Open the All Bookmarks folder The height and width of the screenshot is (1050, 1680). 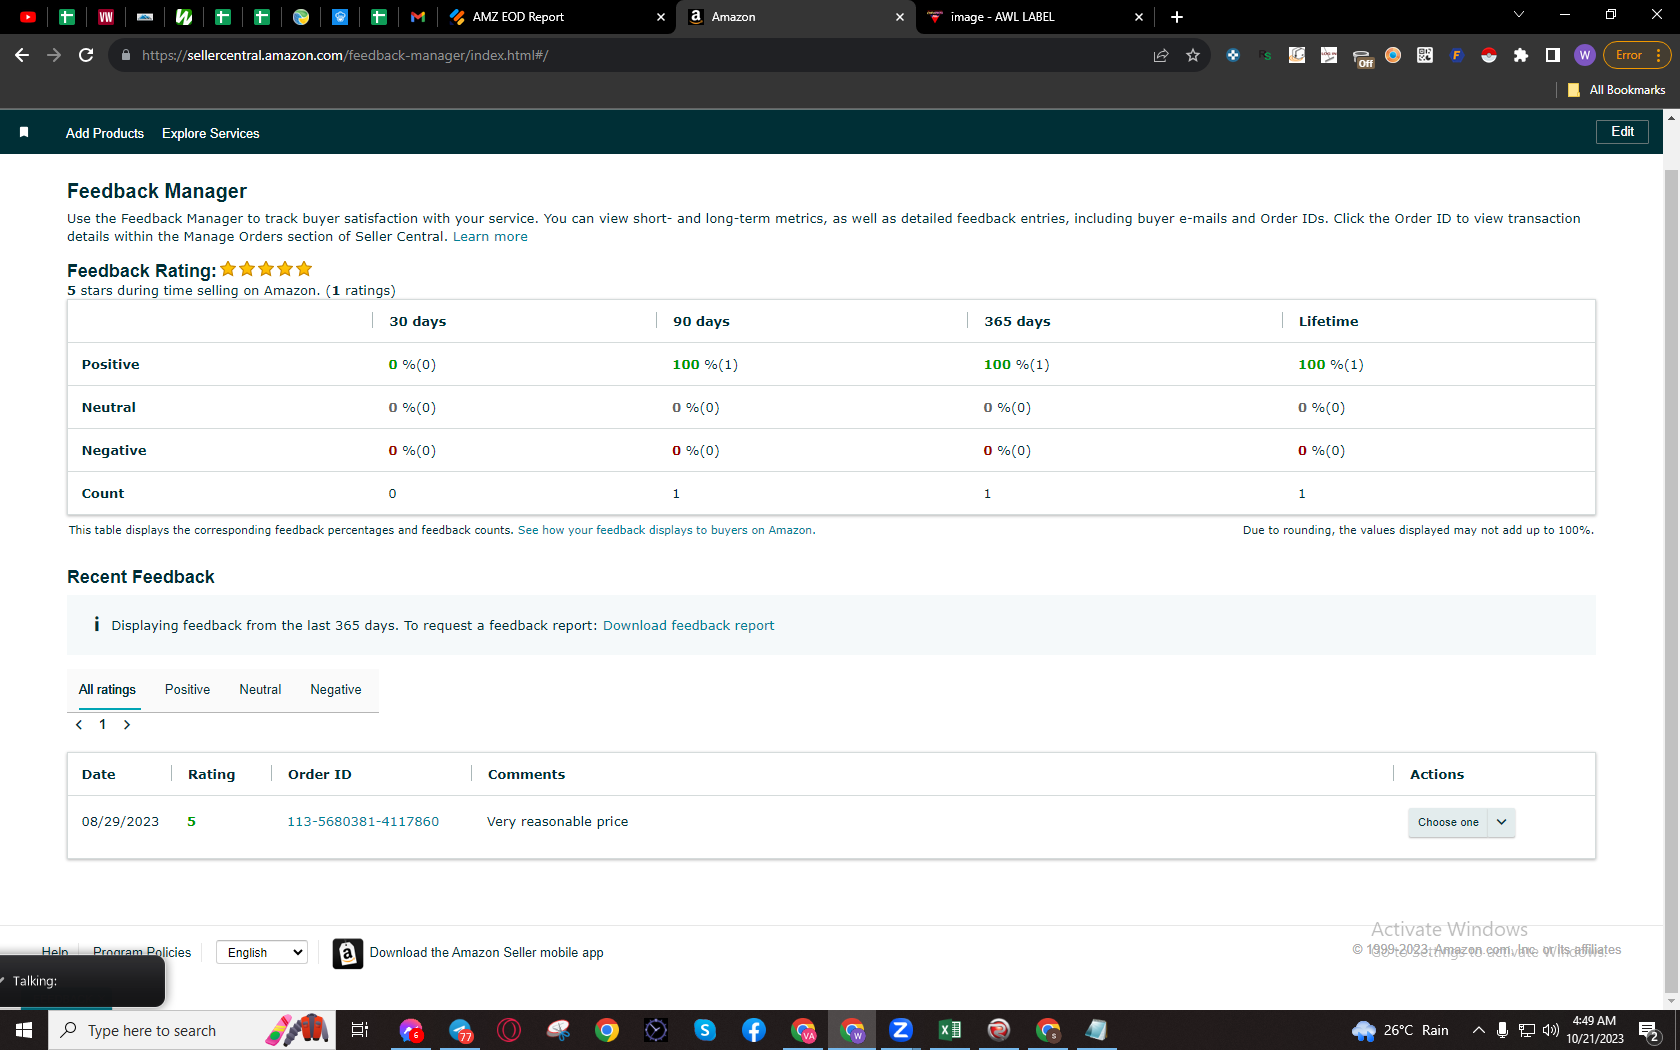pos(1617,90)
